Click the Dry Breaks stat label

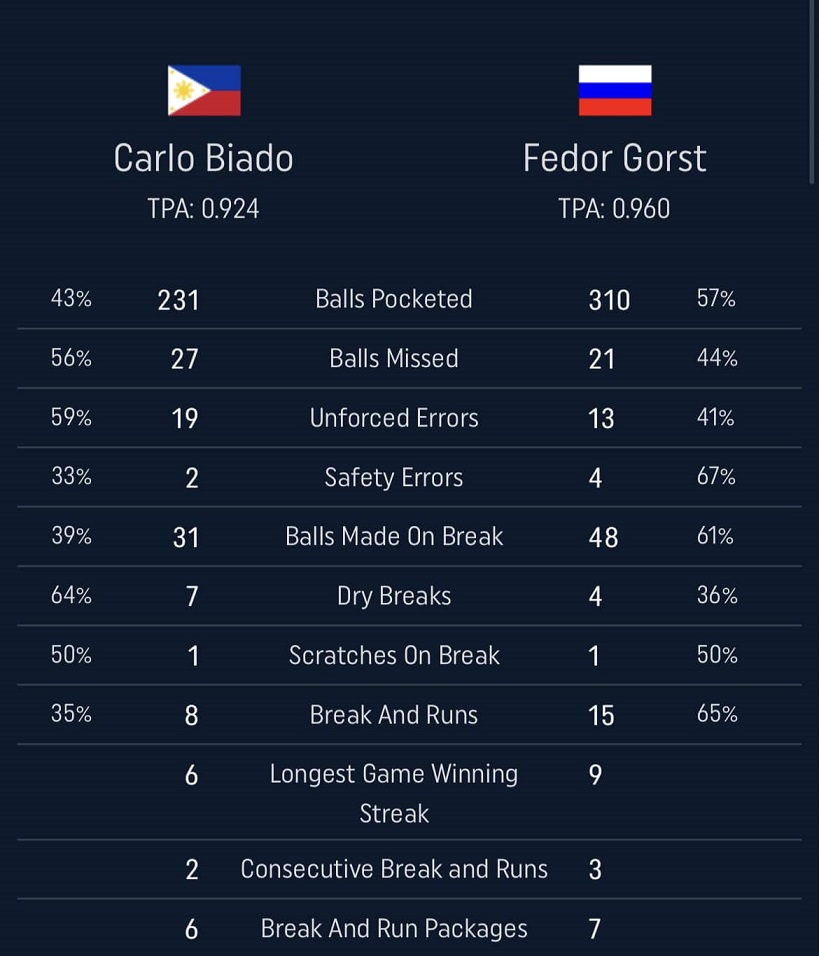394,596
